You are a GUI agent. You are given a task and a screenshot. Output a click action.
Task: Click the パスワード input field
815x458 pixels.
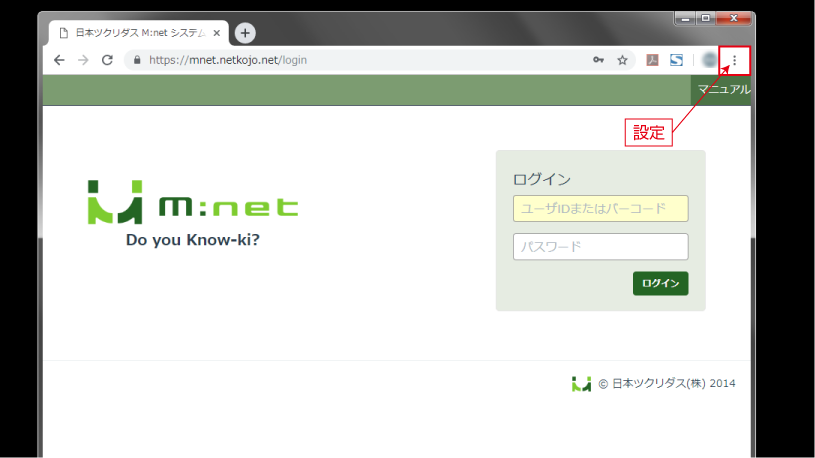(x=600, y=246)
